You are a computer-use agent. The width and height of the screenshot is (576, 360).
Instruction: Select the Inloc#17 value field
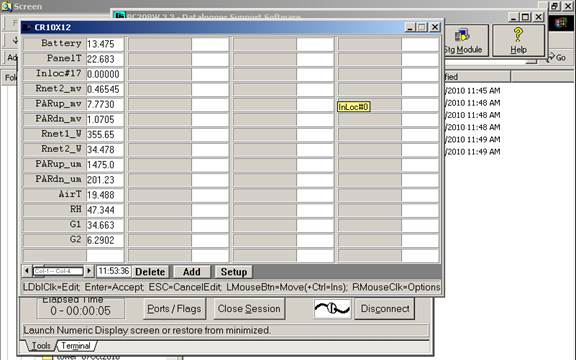105,74
